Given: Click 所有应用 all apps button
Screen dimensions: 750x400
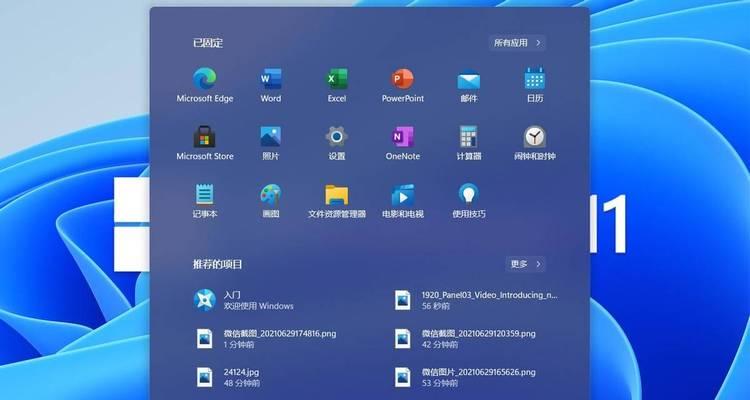Looking at the screenshot, I should pos(517,43).
